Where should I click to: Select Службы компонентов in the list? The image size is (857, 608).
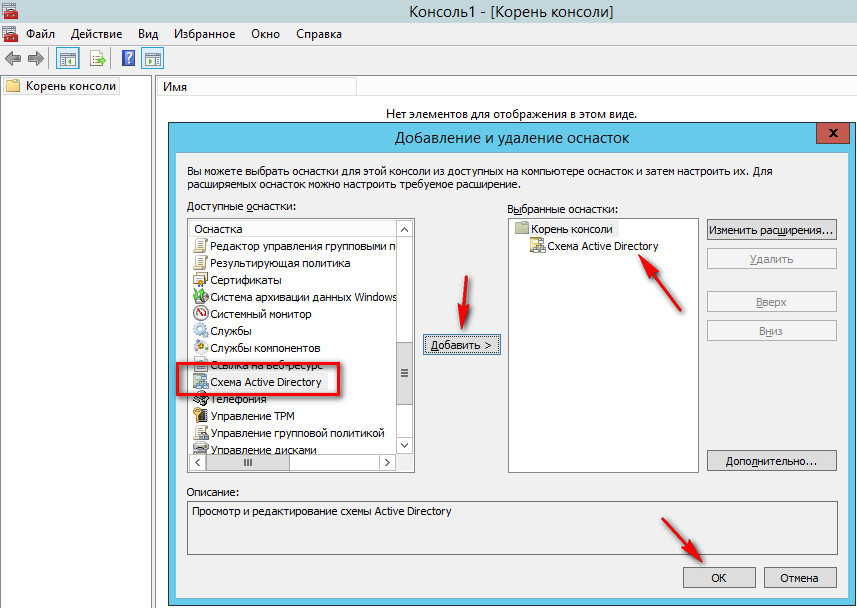point(265,348)
